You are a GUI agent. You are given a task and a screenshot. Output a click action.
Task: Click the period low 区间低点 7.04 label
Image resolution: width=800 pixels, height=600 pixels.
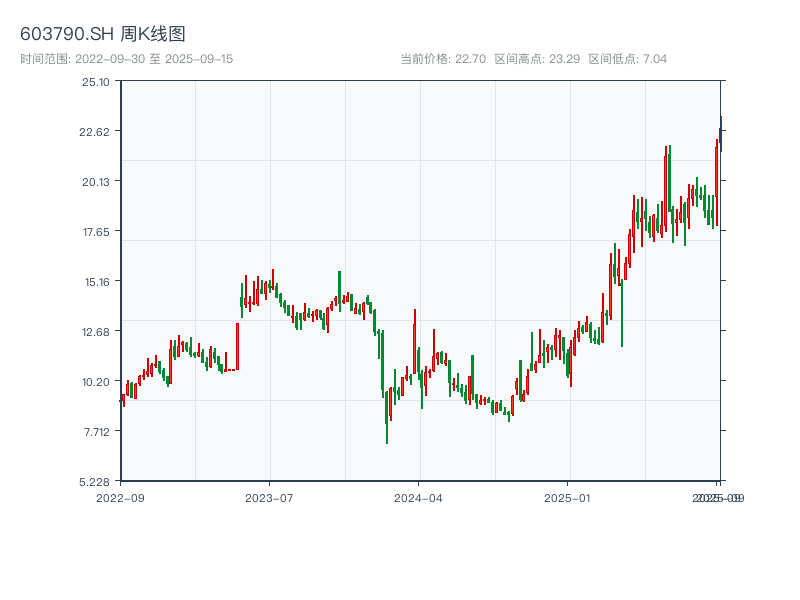point(627,59)
